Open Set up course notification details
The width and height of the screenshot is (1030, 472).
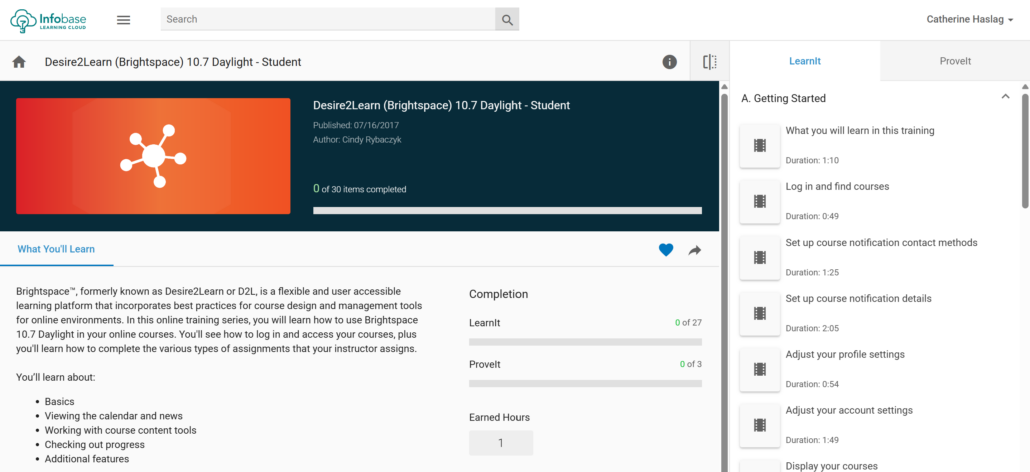858,298
